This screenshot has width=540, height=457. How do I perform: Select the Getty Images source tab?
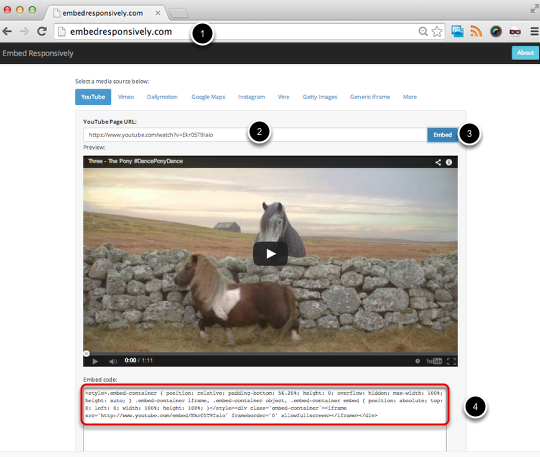coord(320,97)
